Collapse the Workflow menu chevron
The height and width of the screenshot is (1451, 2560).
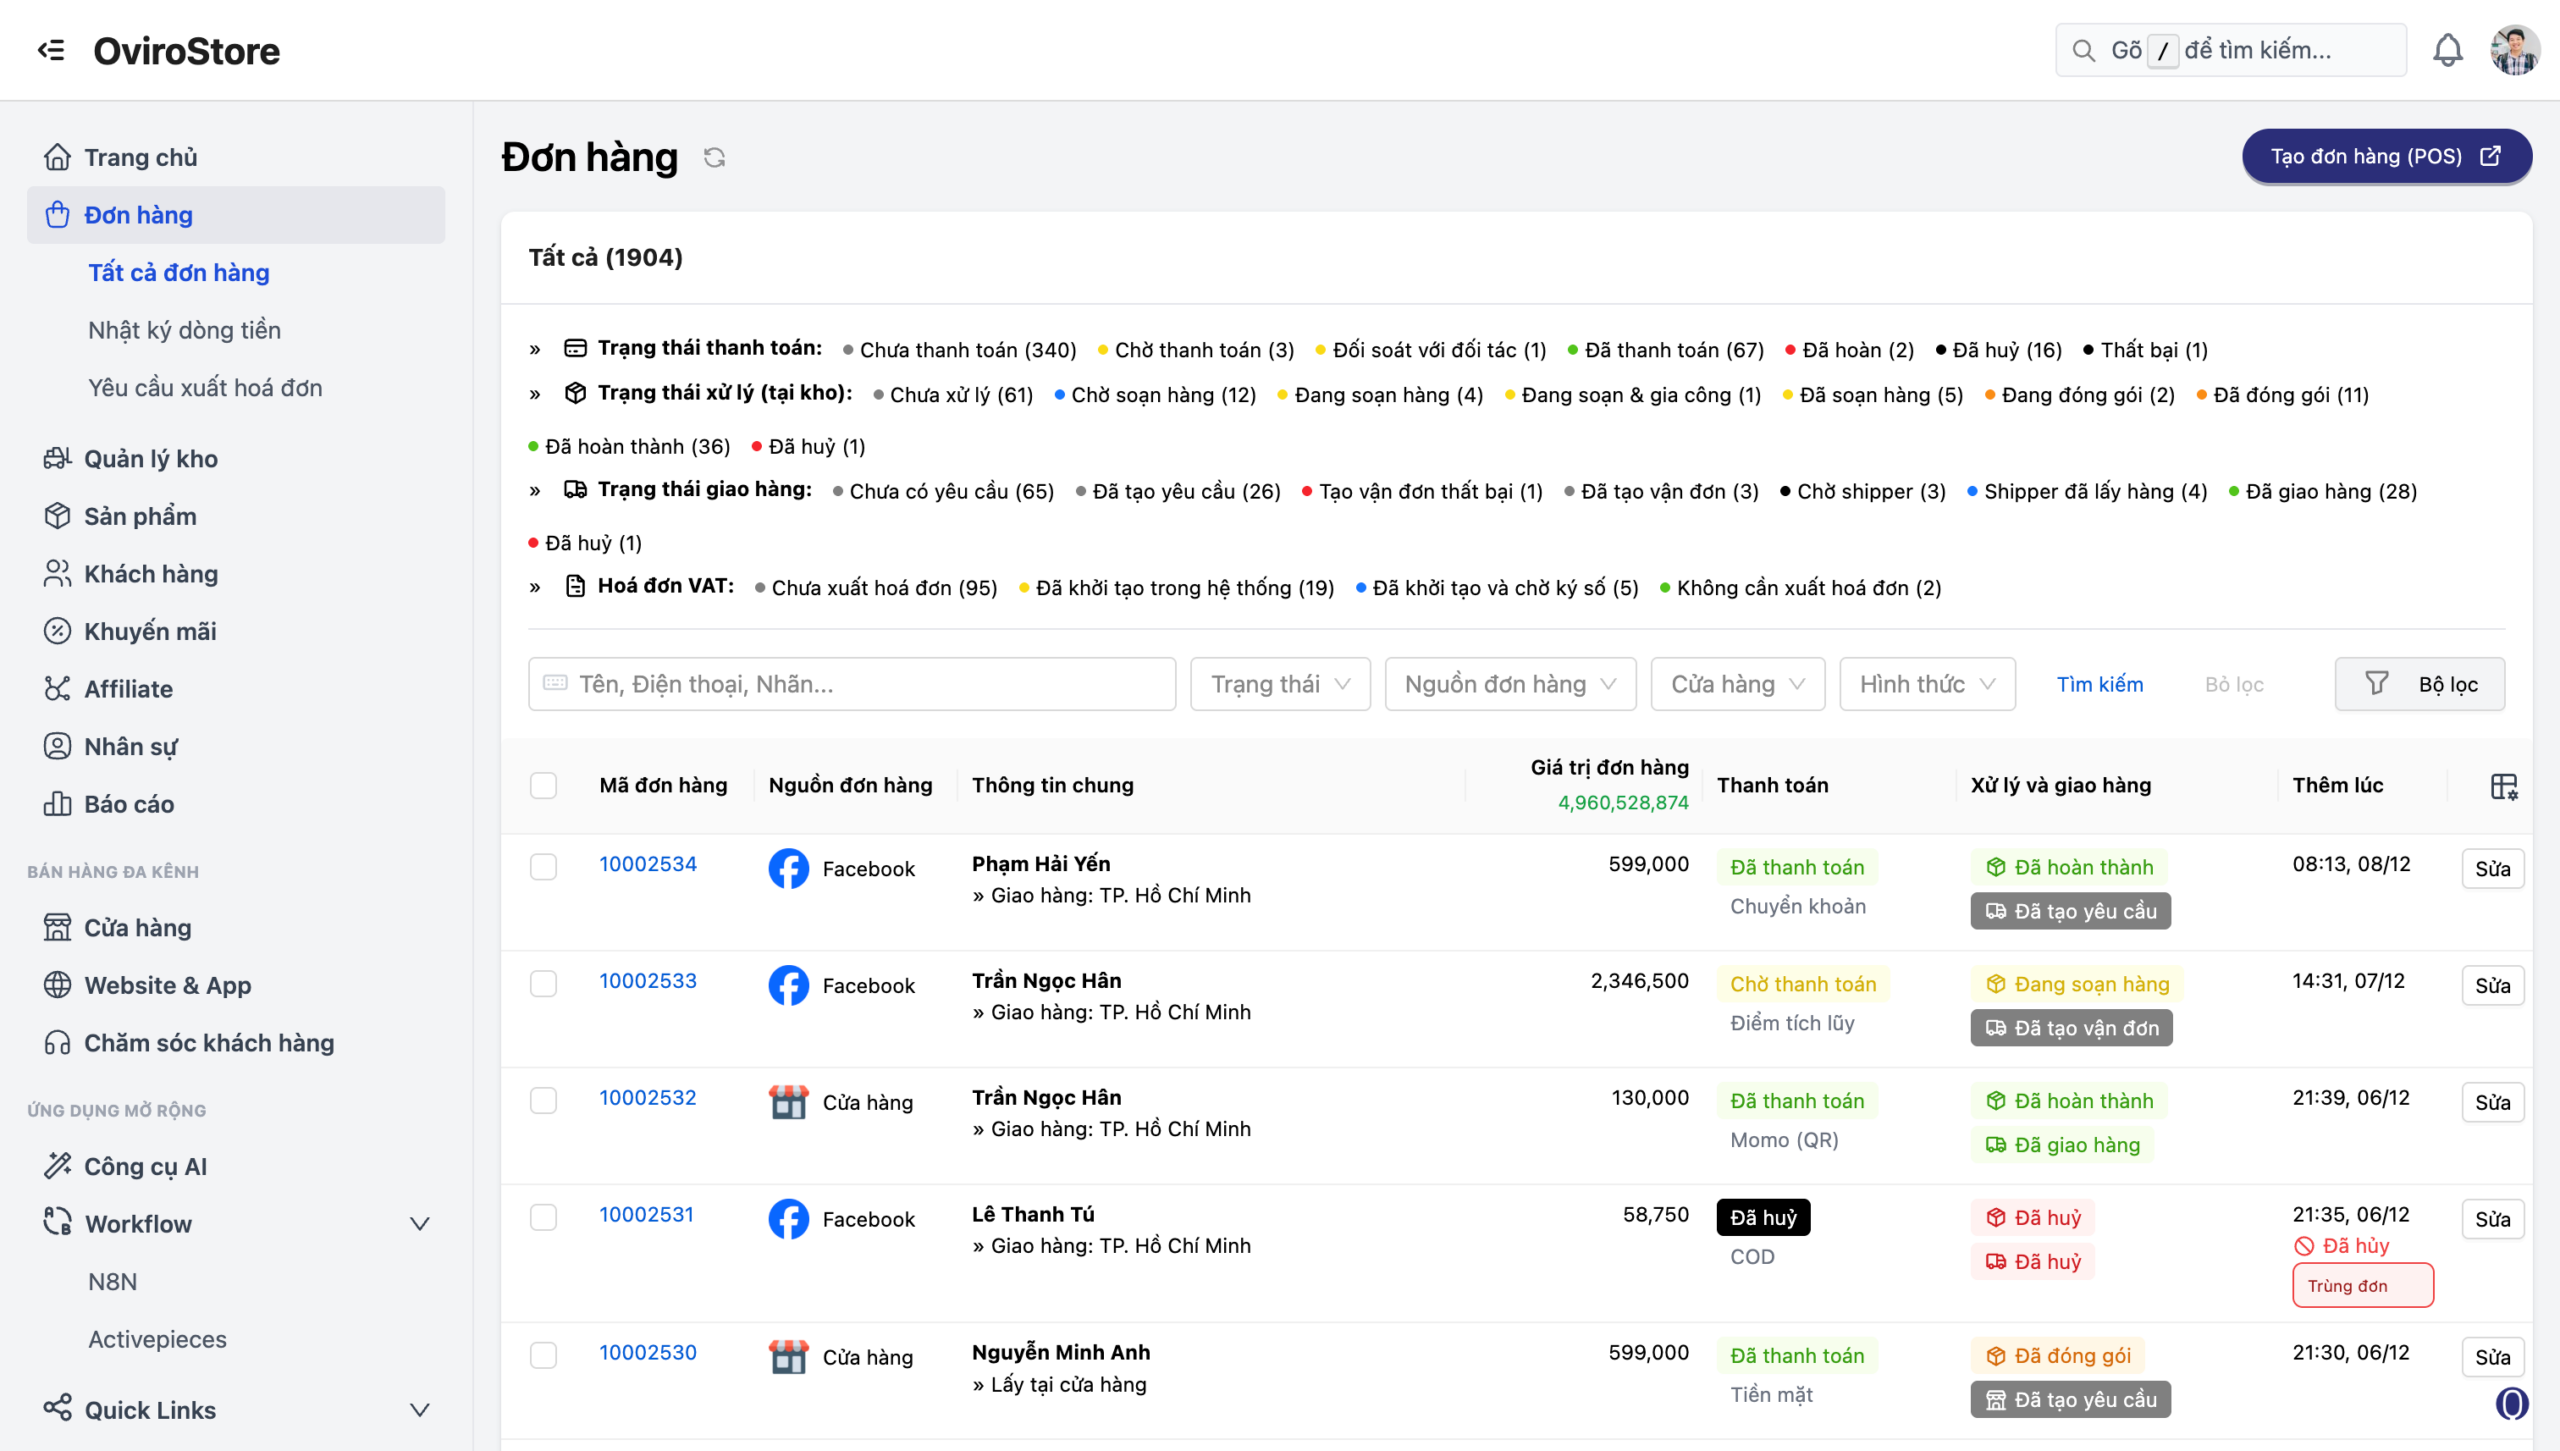point(420,1224)
